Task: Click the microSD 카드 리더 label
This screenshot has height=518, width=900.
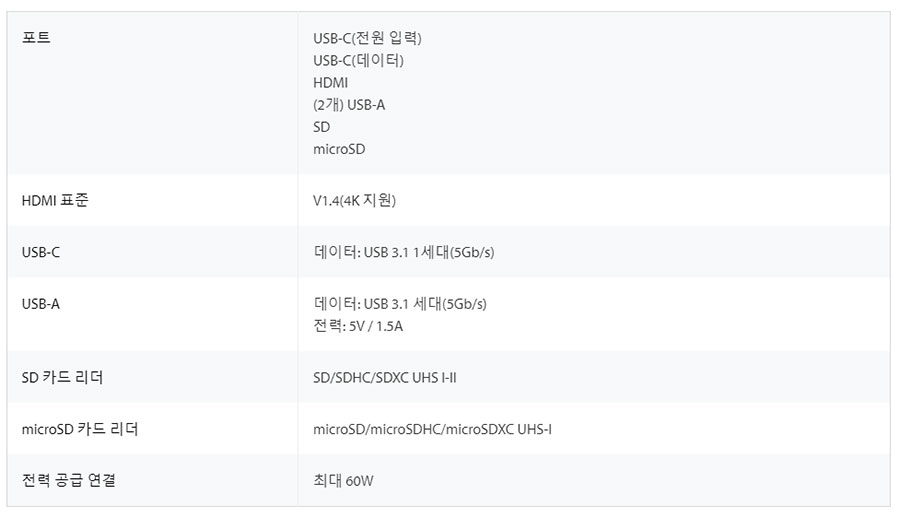Action: 80,429
